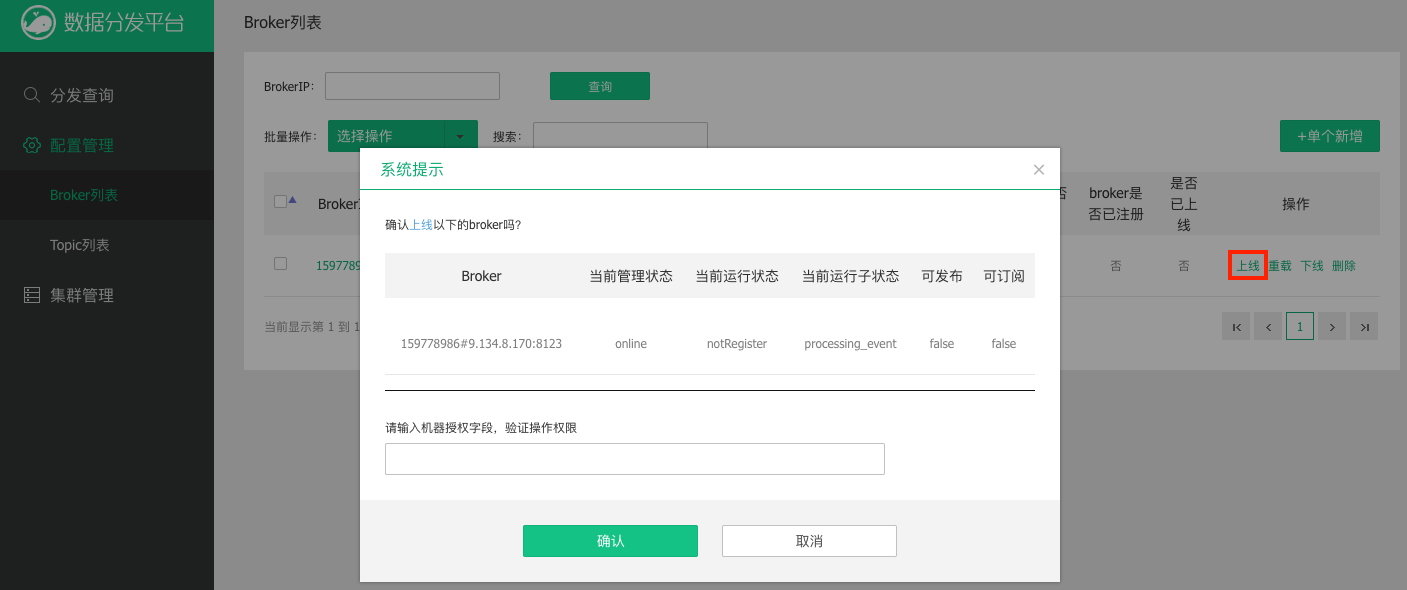Open the 选择操作 batch dropdown arrow
The height and width of the screenshot is (590, 1407).
point(460,136)
